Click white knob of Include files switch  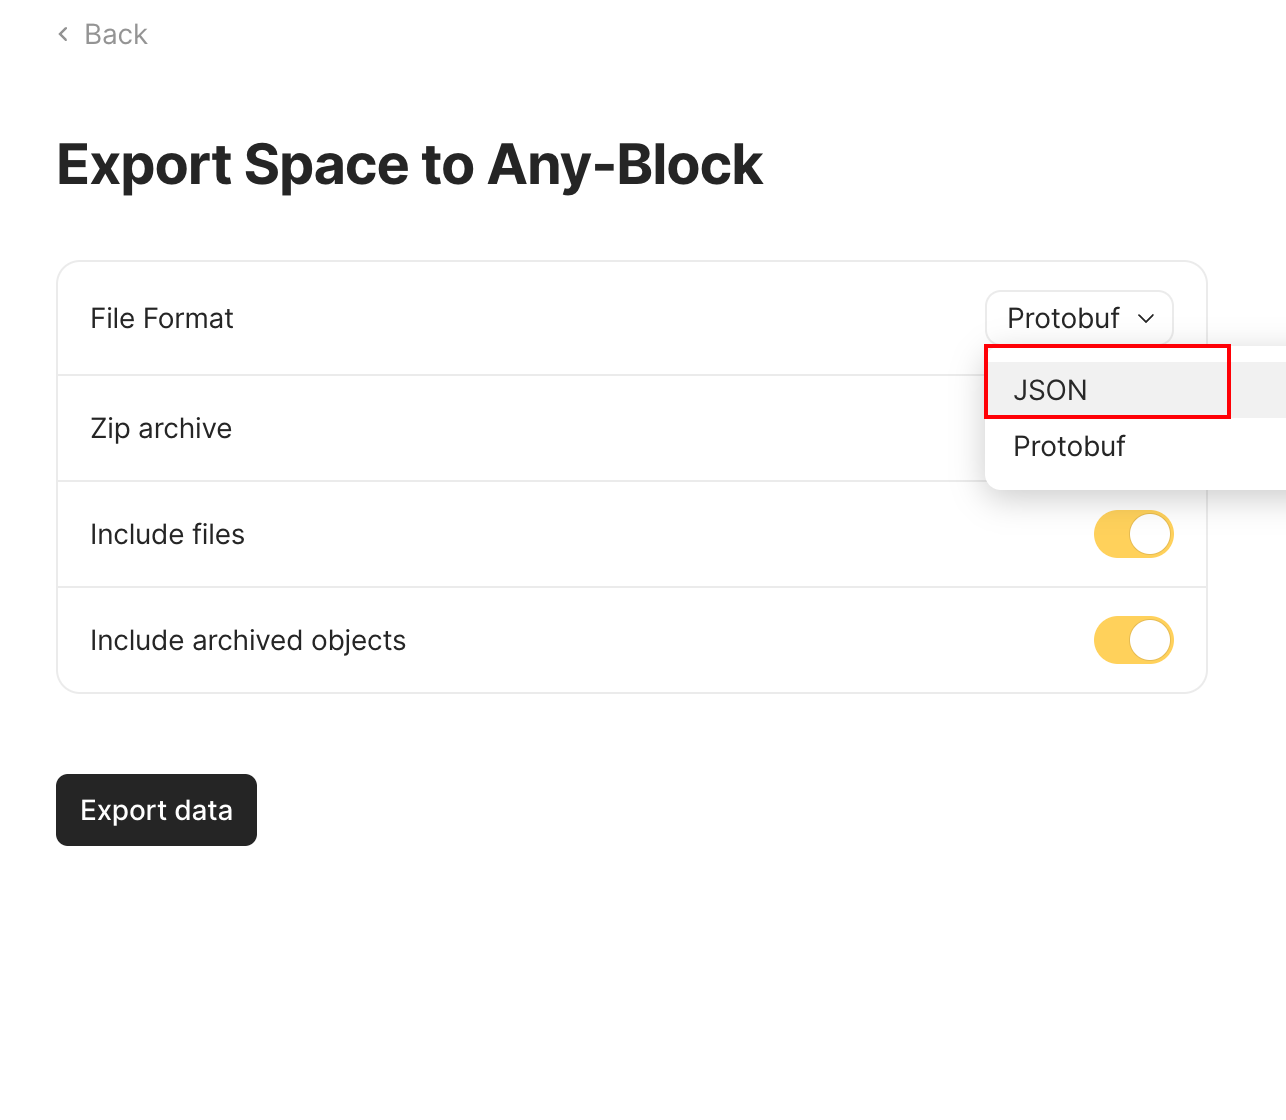point(1150,534)
